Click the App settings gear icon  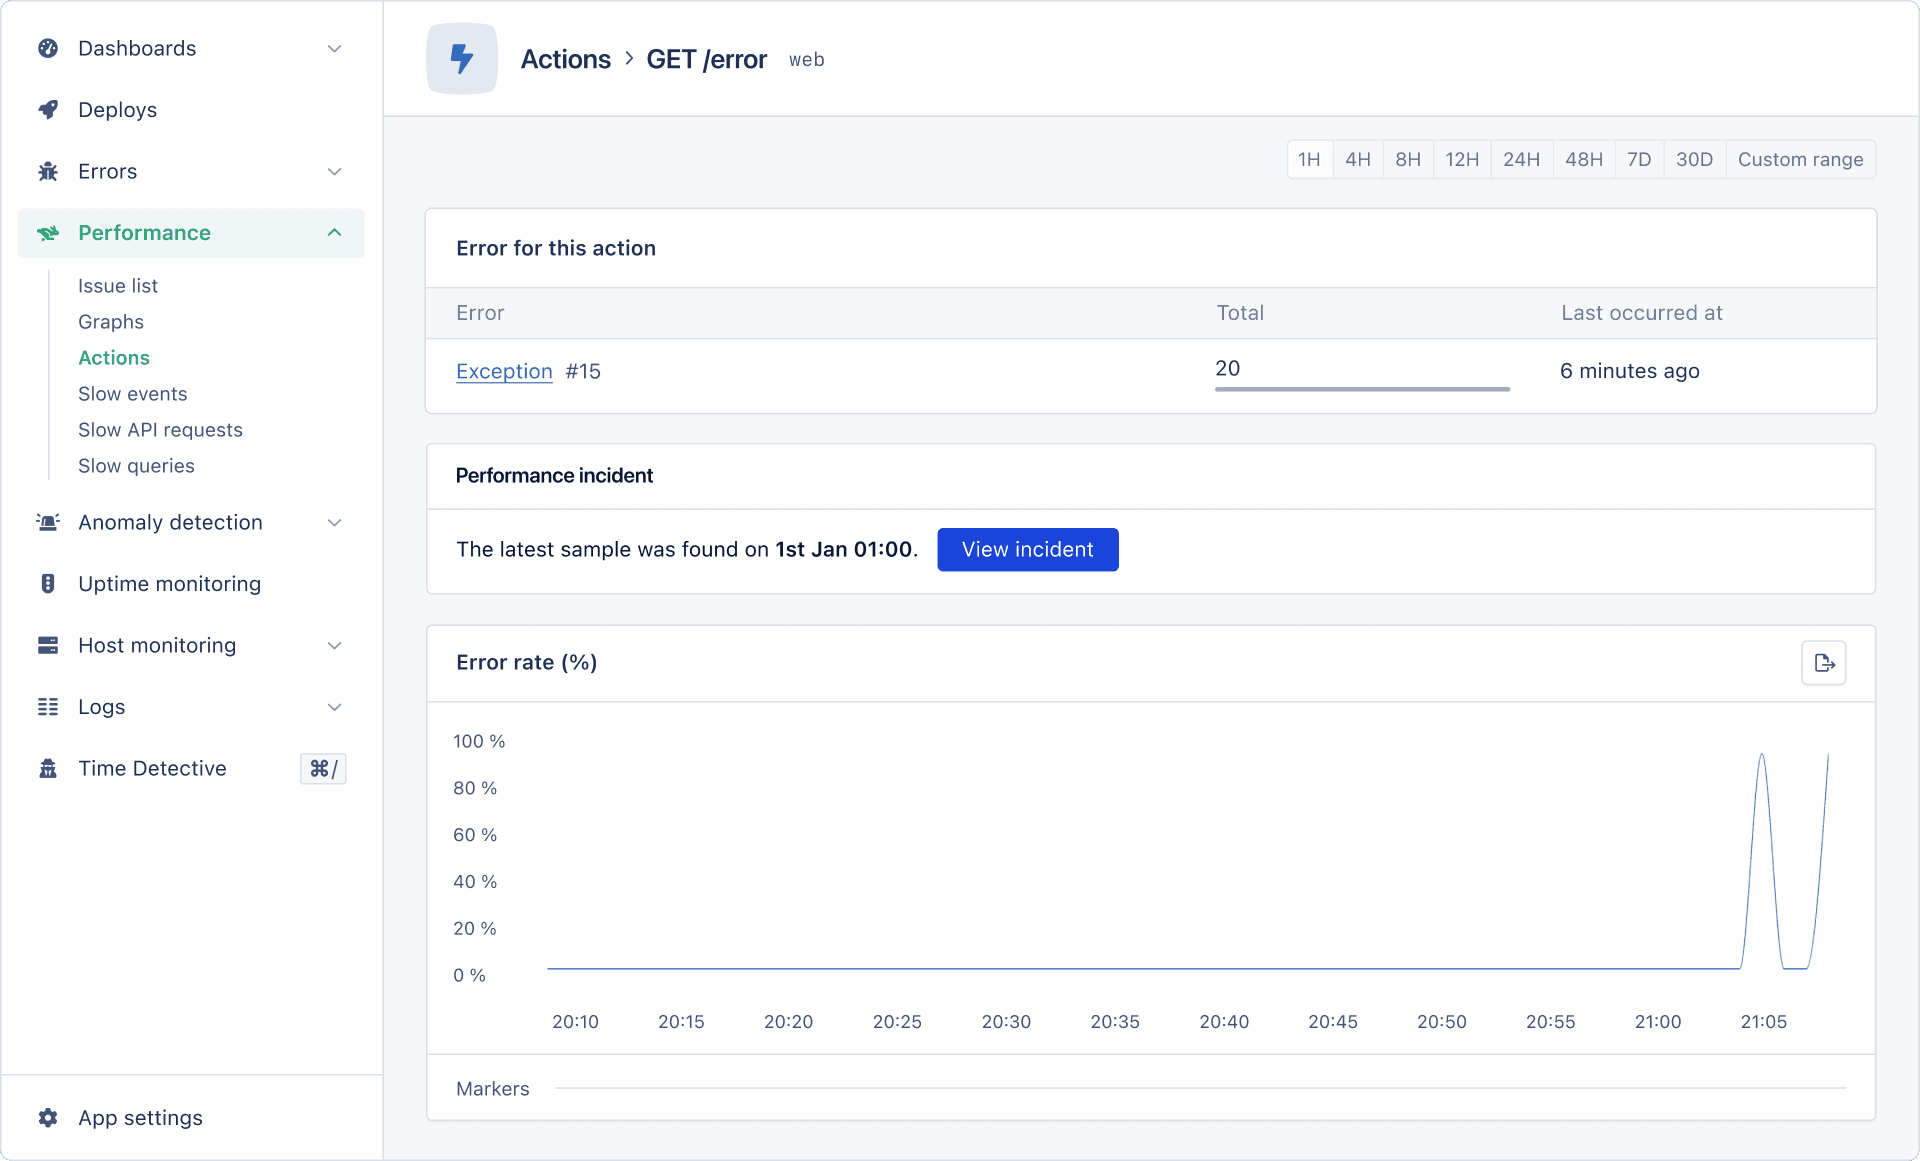[48, 1118]
